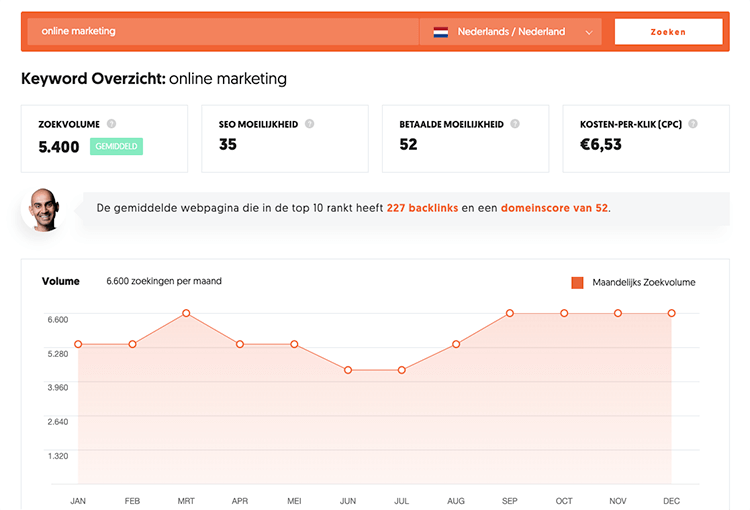Image resolution: width=750 pixels, height=510 pixels.
Task: Click the online marketing keyword input field
Action: pos(222,32)
